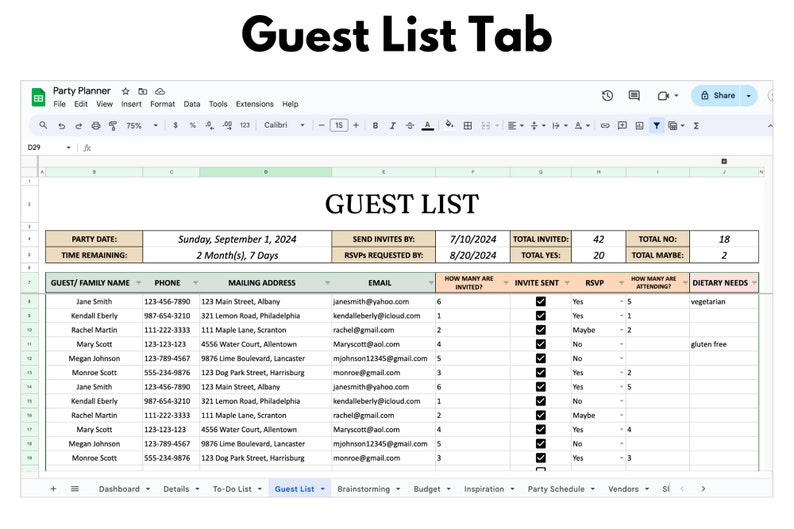Toggle Invite Sent checkbox in row 19
Viewport: 794px width, 529px height.
[x=541, y=458]
